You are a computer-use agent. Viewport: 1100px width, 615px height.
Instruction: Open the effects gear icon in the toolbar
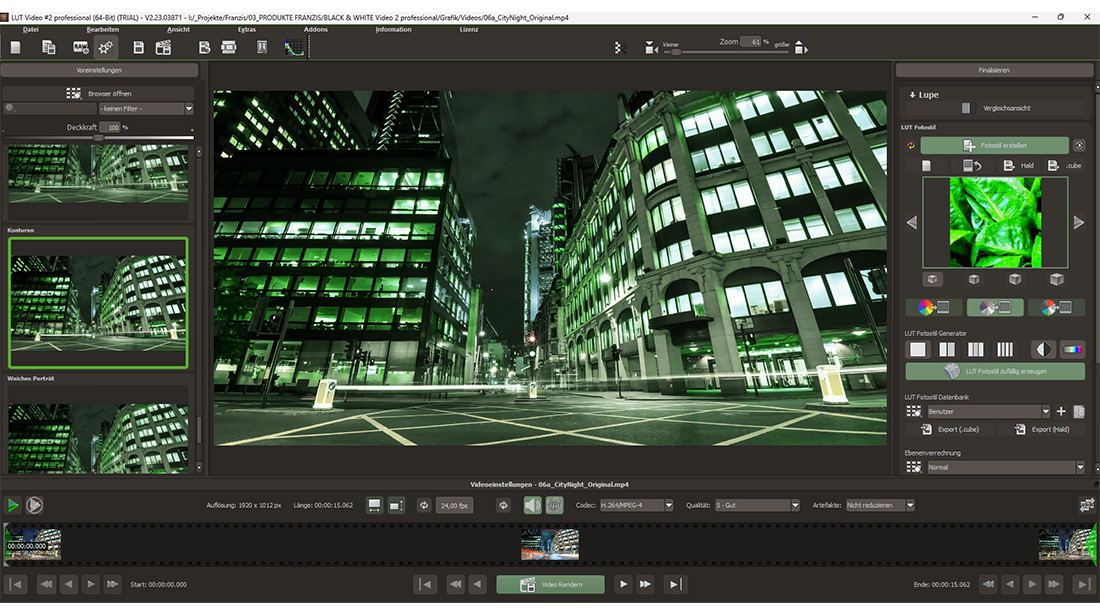coord(106,47)
